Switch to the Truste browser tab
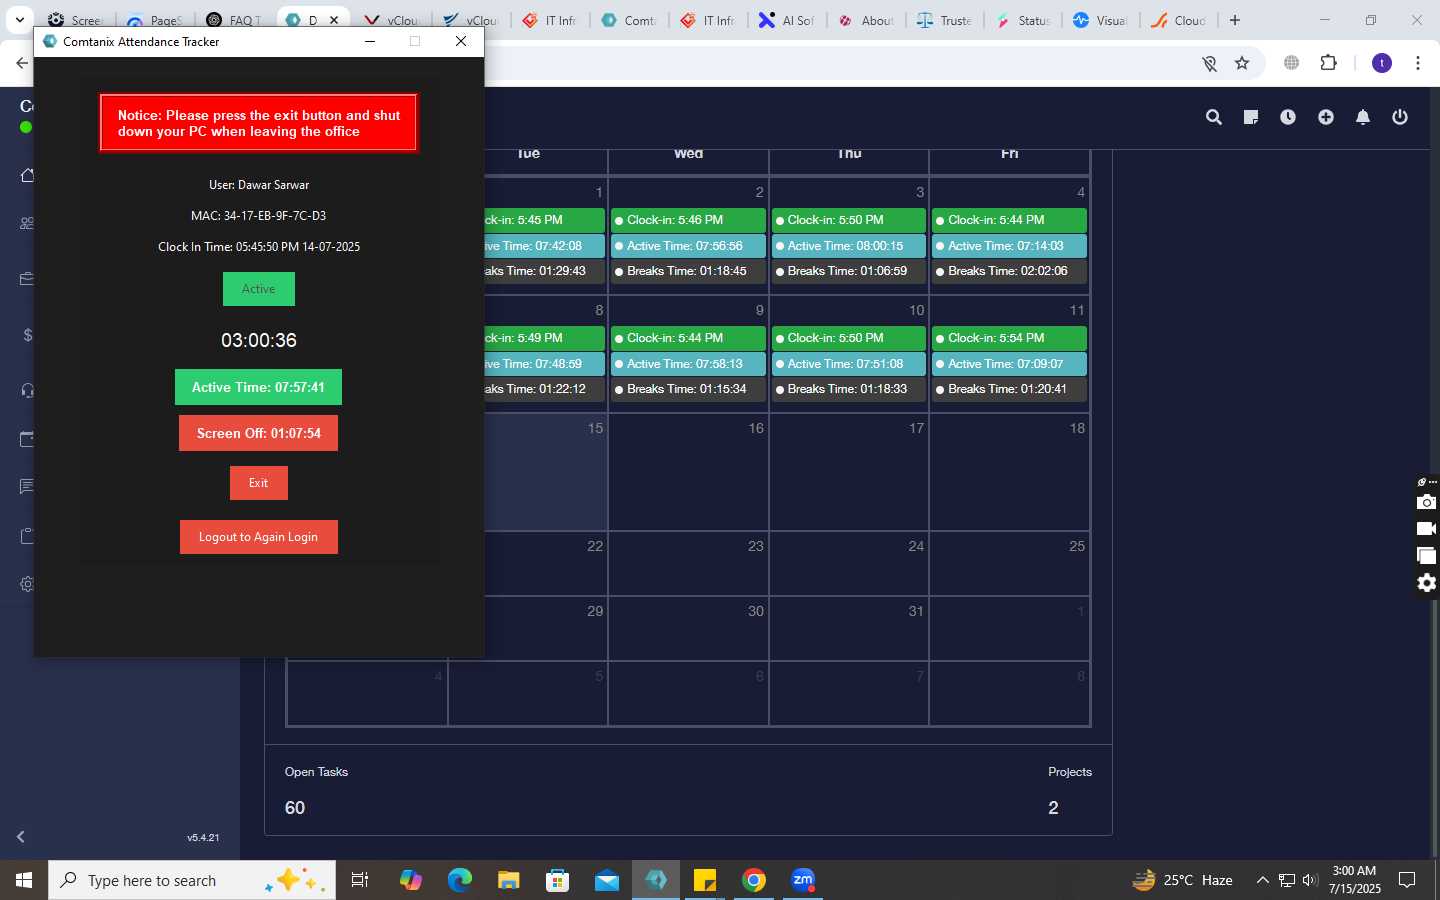 pos(944,20)
